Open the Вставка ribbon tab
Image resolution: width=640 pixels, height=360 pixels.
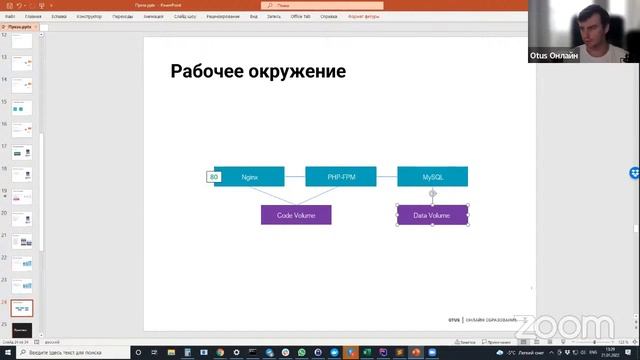(59, 17)
